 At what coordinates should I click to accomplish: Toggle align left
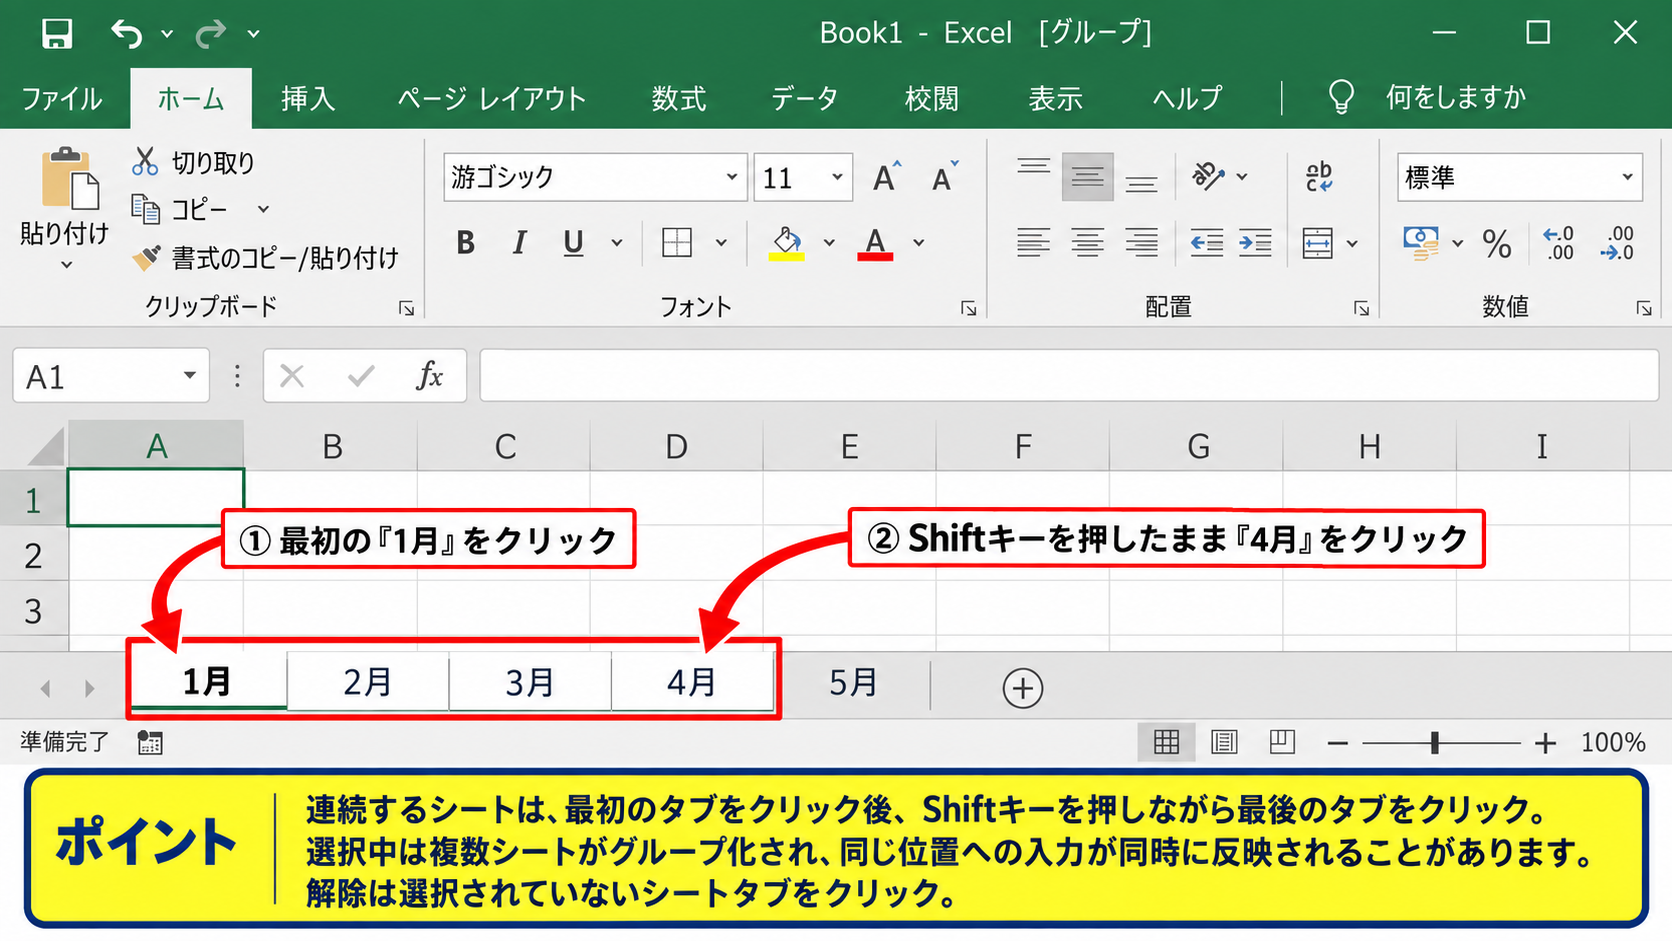[x=1034, y=242]
